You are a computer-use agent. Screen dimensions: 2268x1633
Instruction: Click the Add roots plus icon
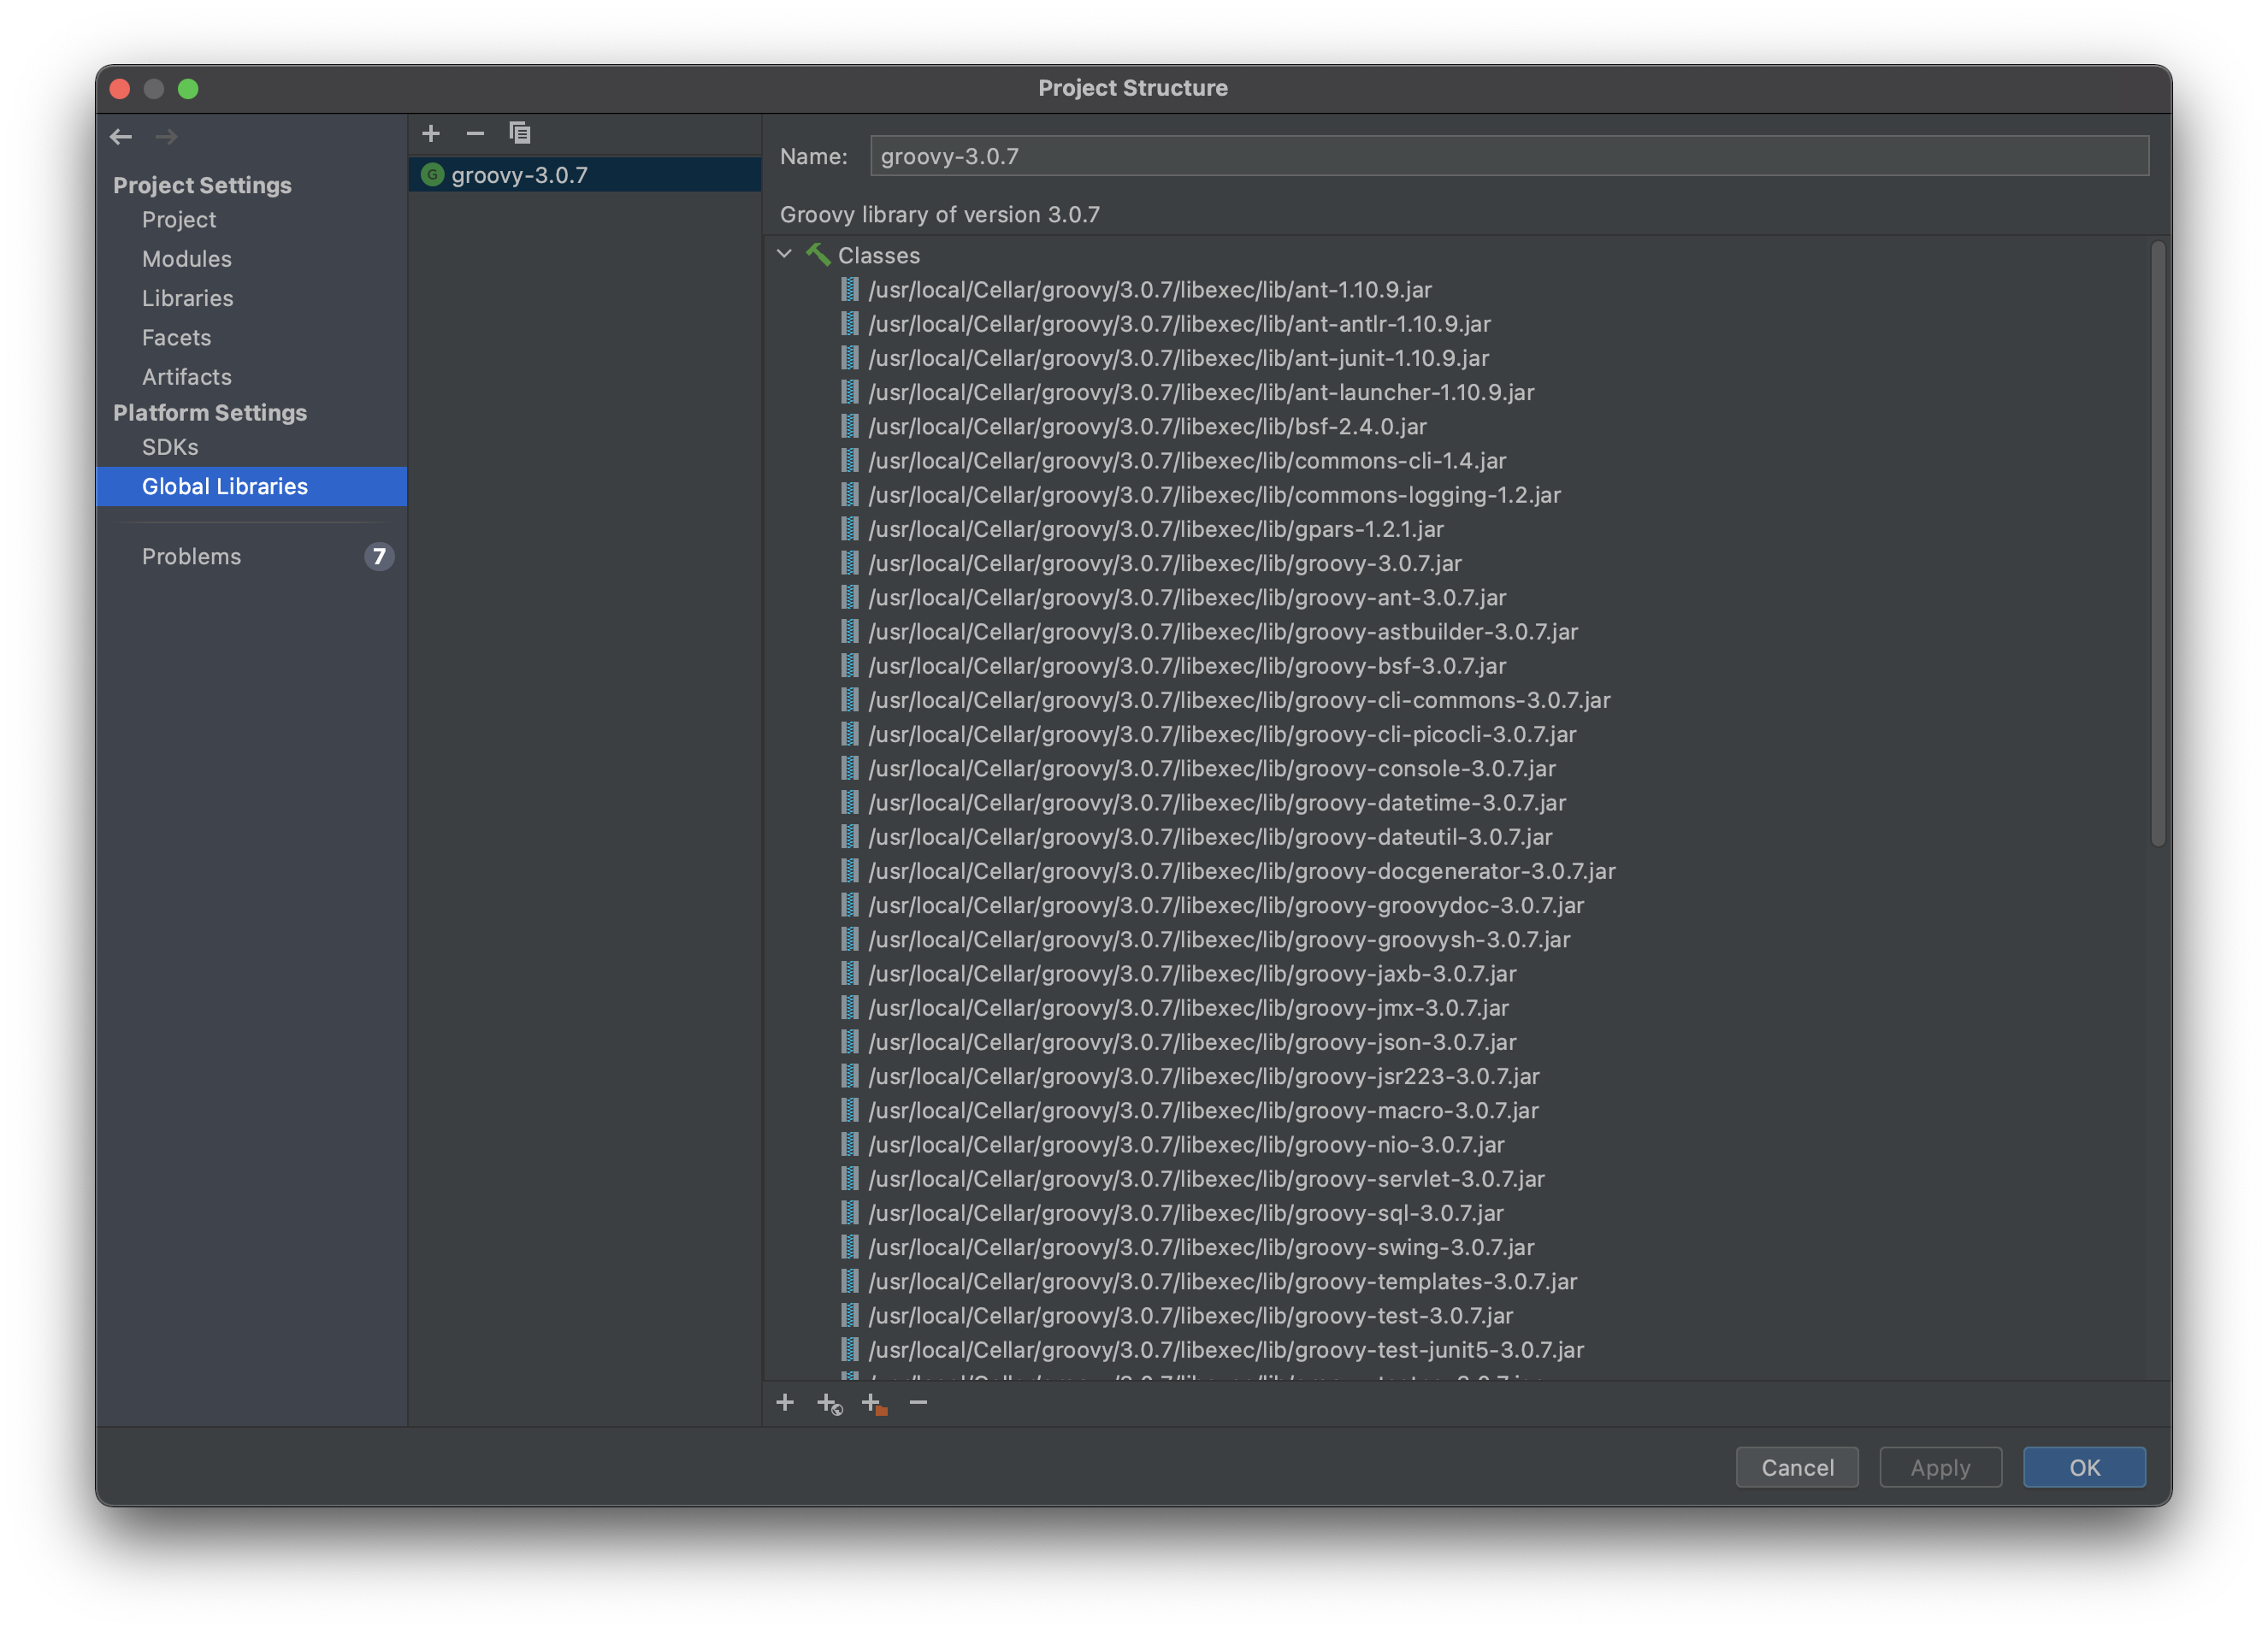point(785,1403)
